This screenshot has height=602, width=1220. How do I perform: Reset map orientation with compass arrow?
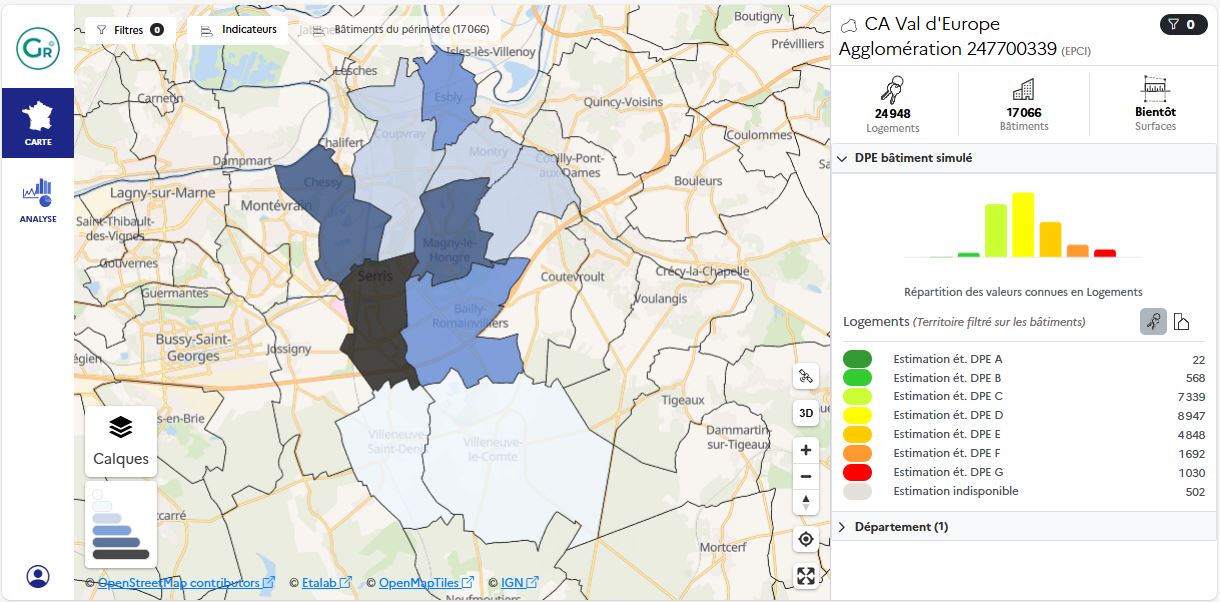tap(805, 501)
